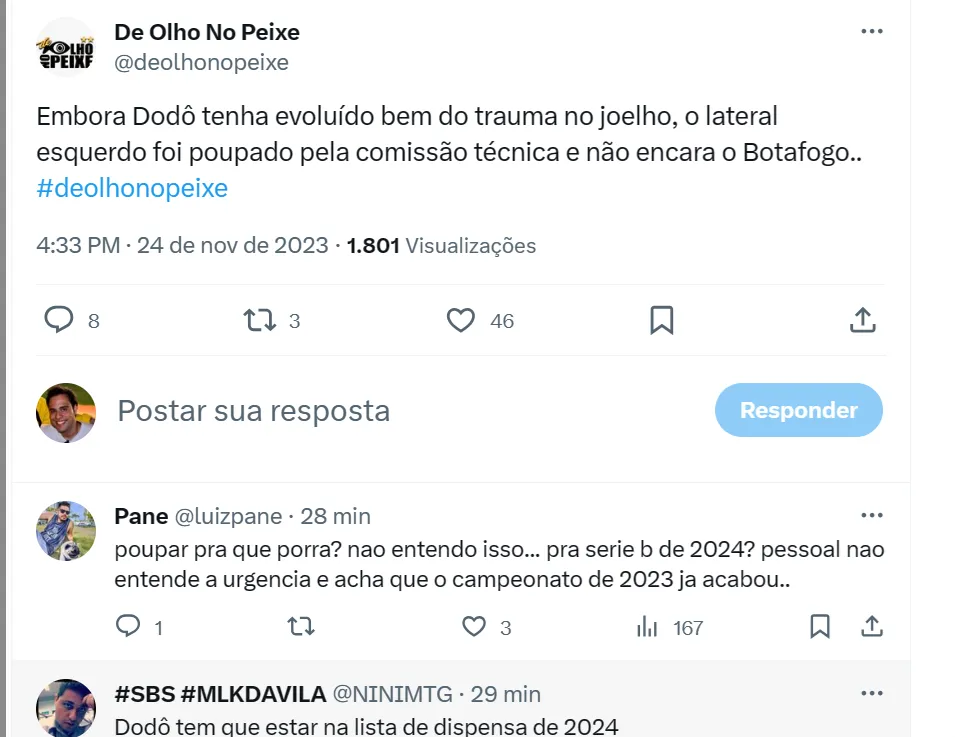Like the De Olho No Peixe tweet
The height and width of the screenshot is (737, 955).
460,320
